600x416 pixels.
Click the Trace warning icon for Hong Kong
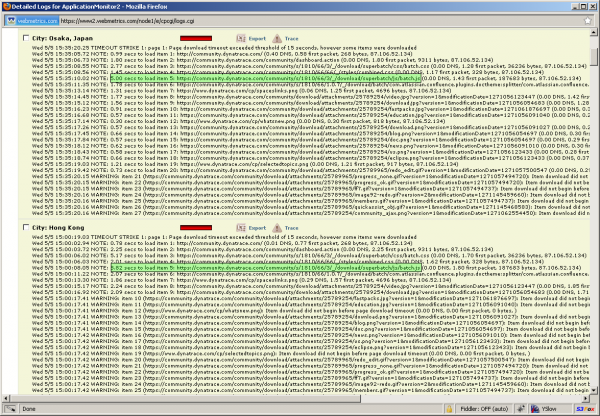(x=277, y=228)
